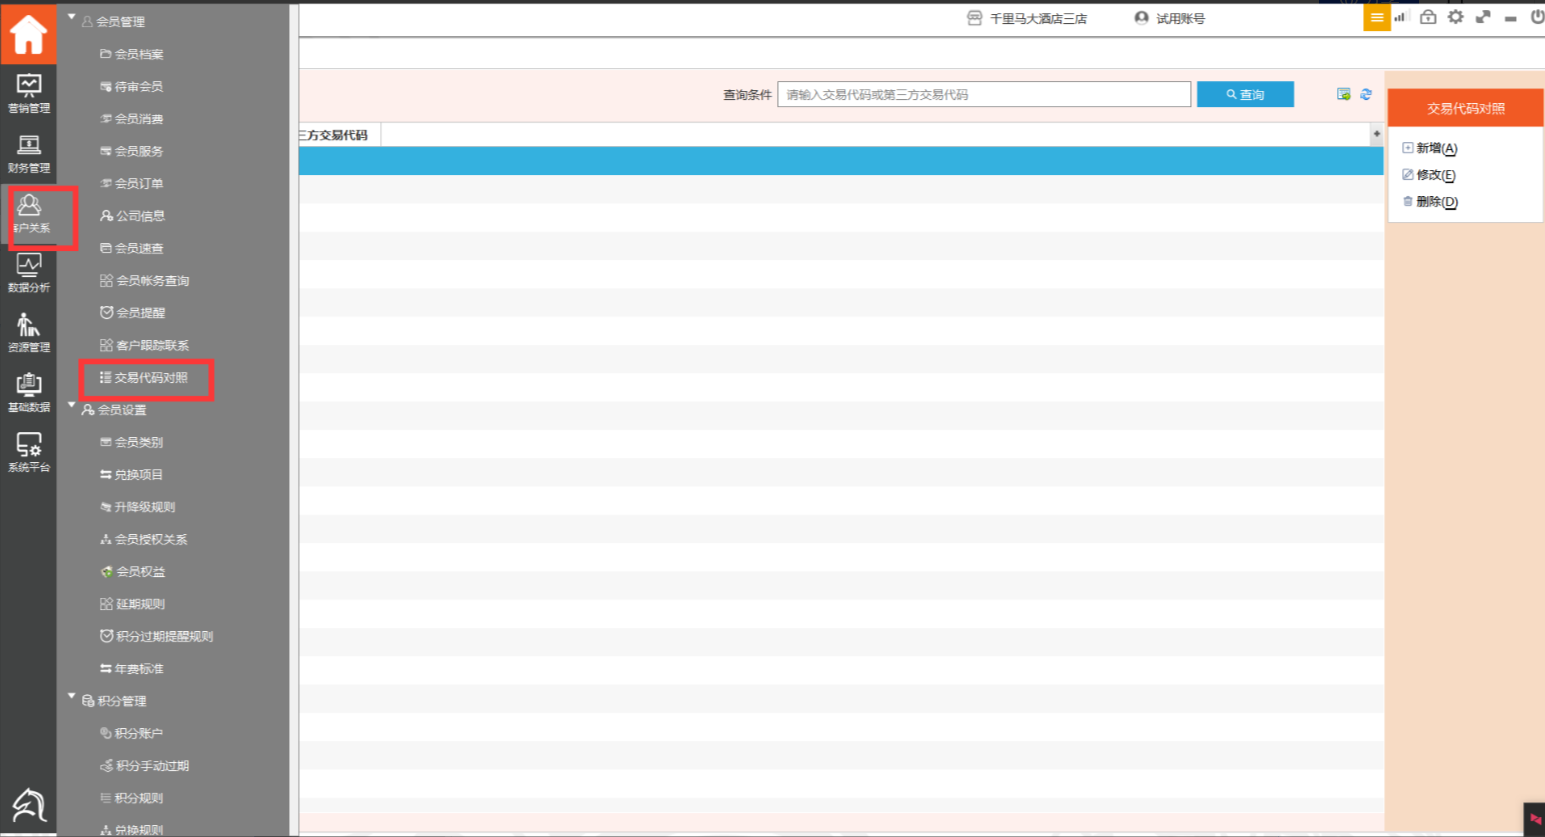Open 会员档案 in the menu
Image resolution: width=1545 pixels, height=837 pixels.
tap(138, 54)
